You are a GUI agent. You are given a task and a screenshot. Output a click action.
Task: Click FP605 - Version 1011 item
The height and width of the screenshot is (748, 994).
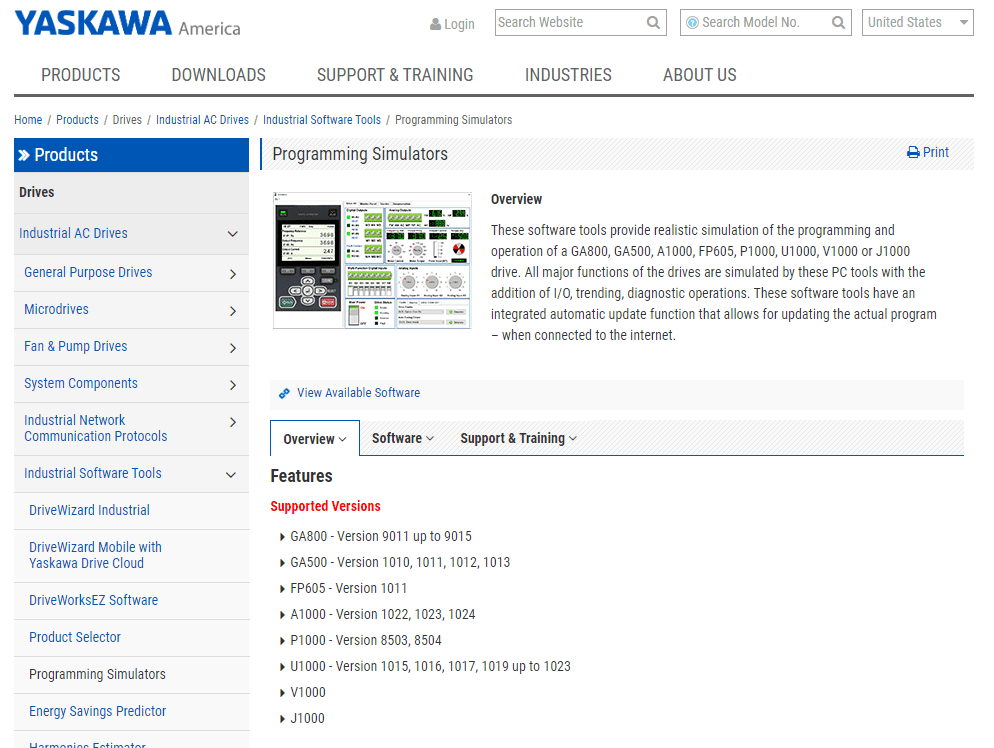click(x=348, y=588)
